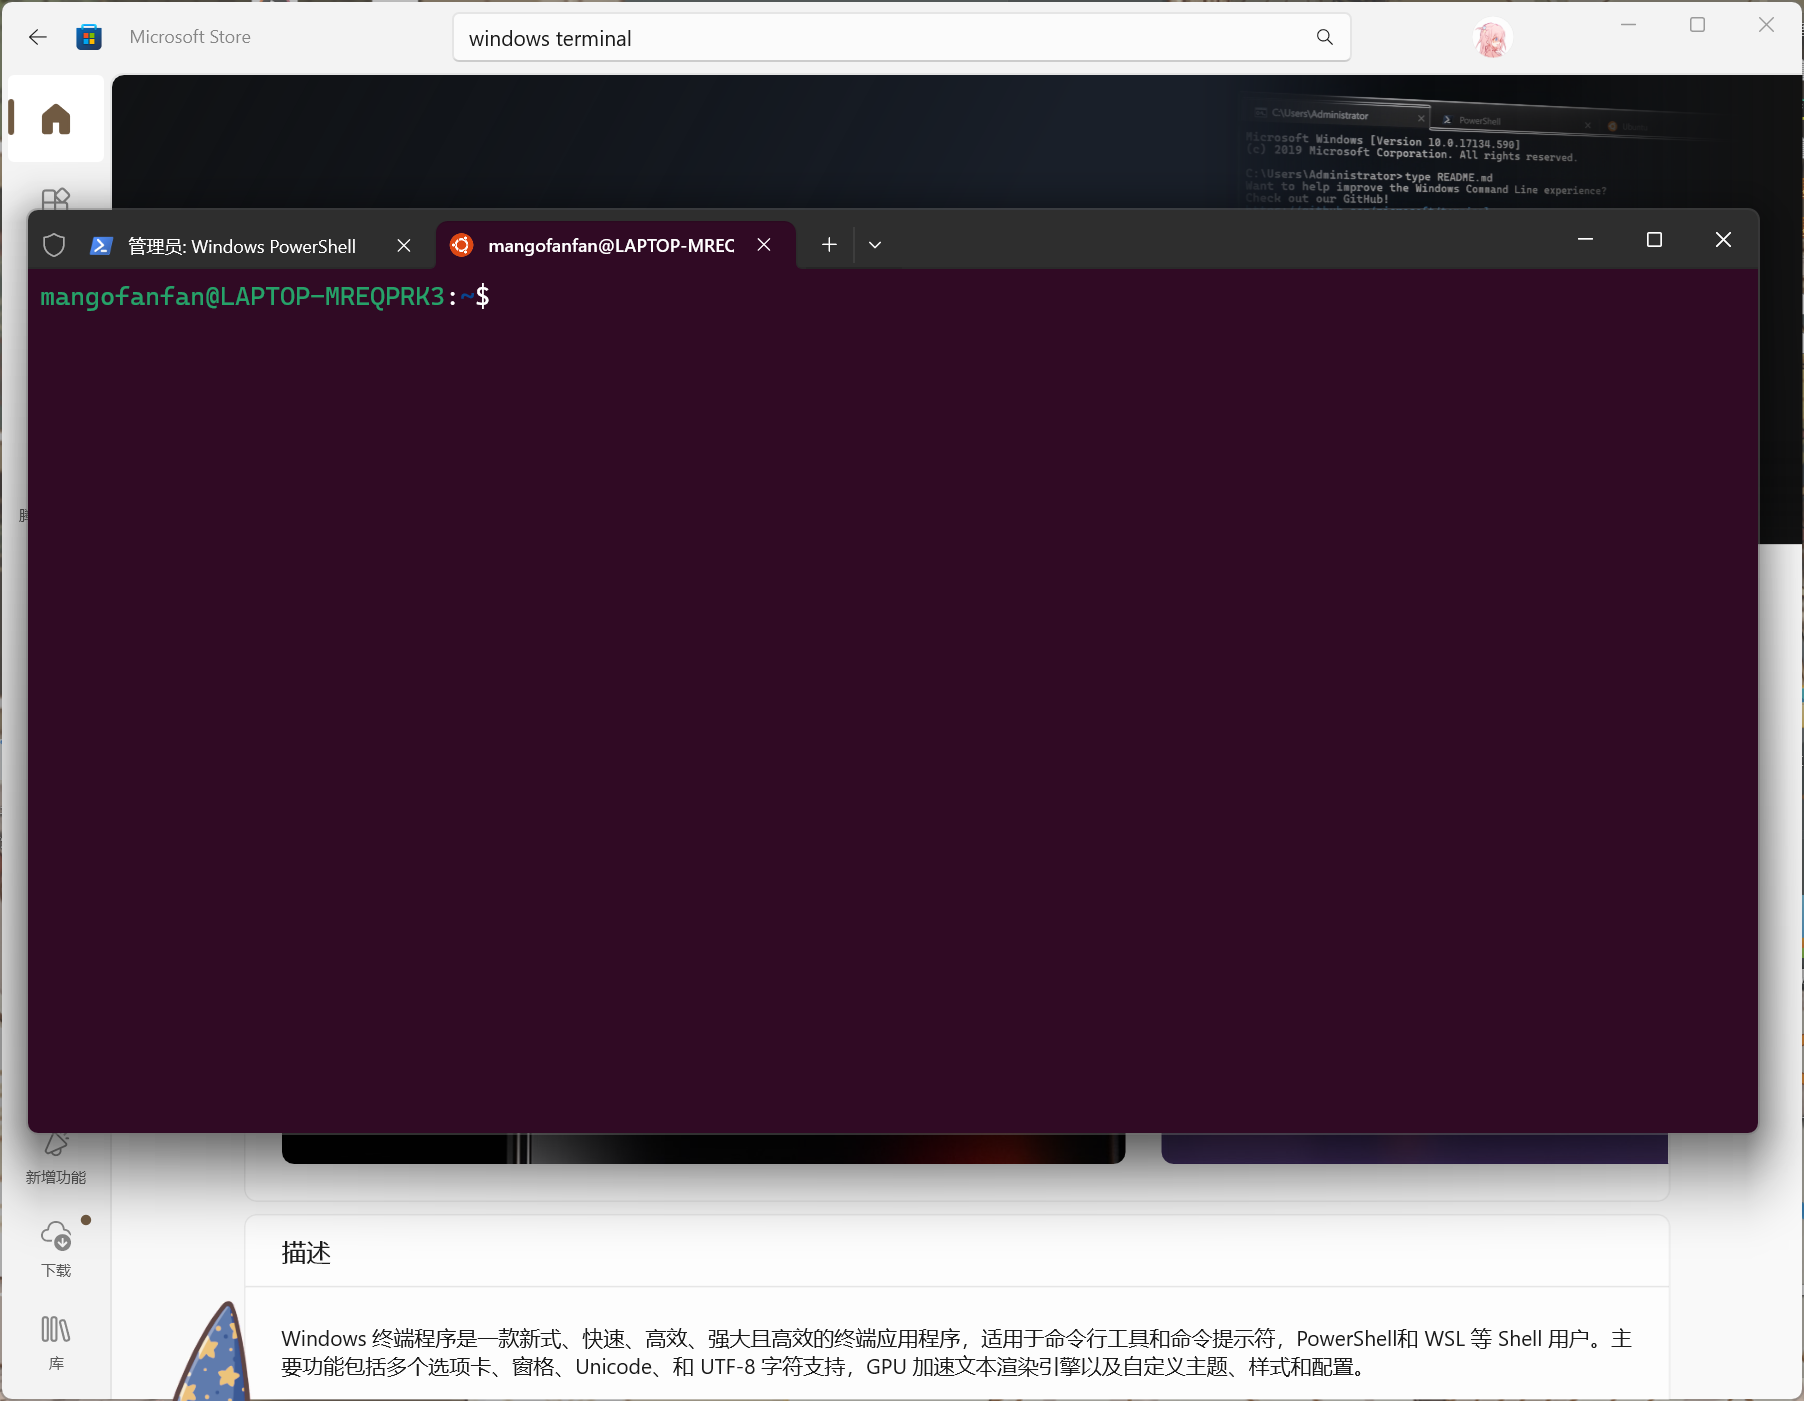The width and height of the screenshot is (1804, 1401).
Task: Close the Microsoft Store window
Action: pos(1766,24)
